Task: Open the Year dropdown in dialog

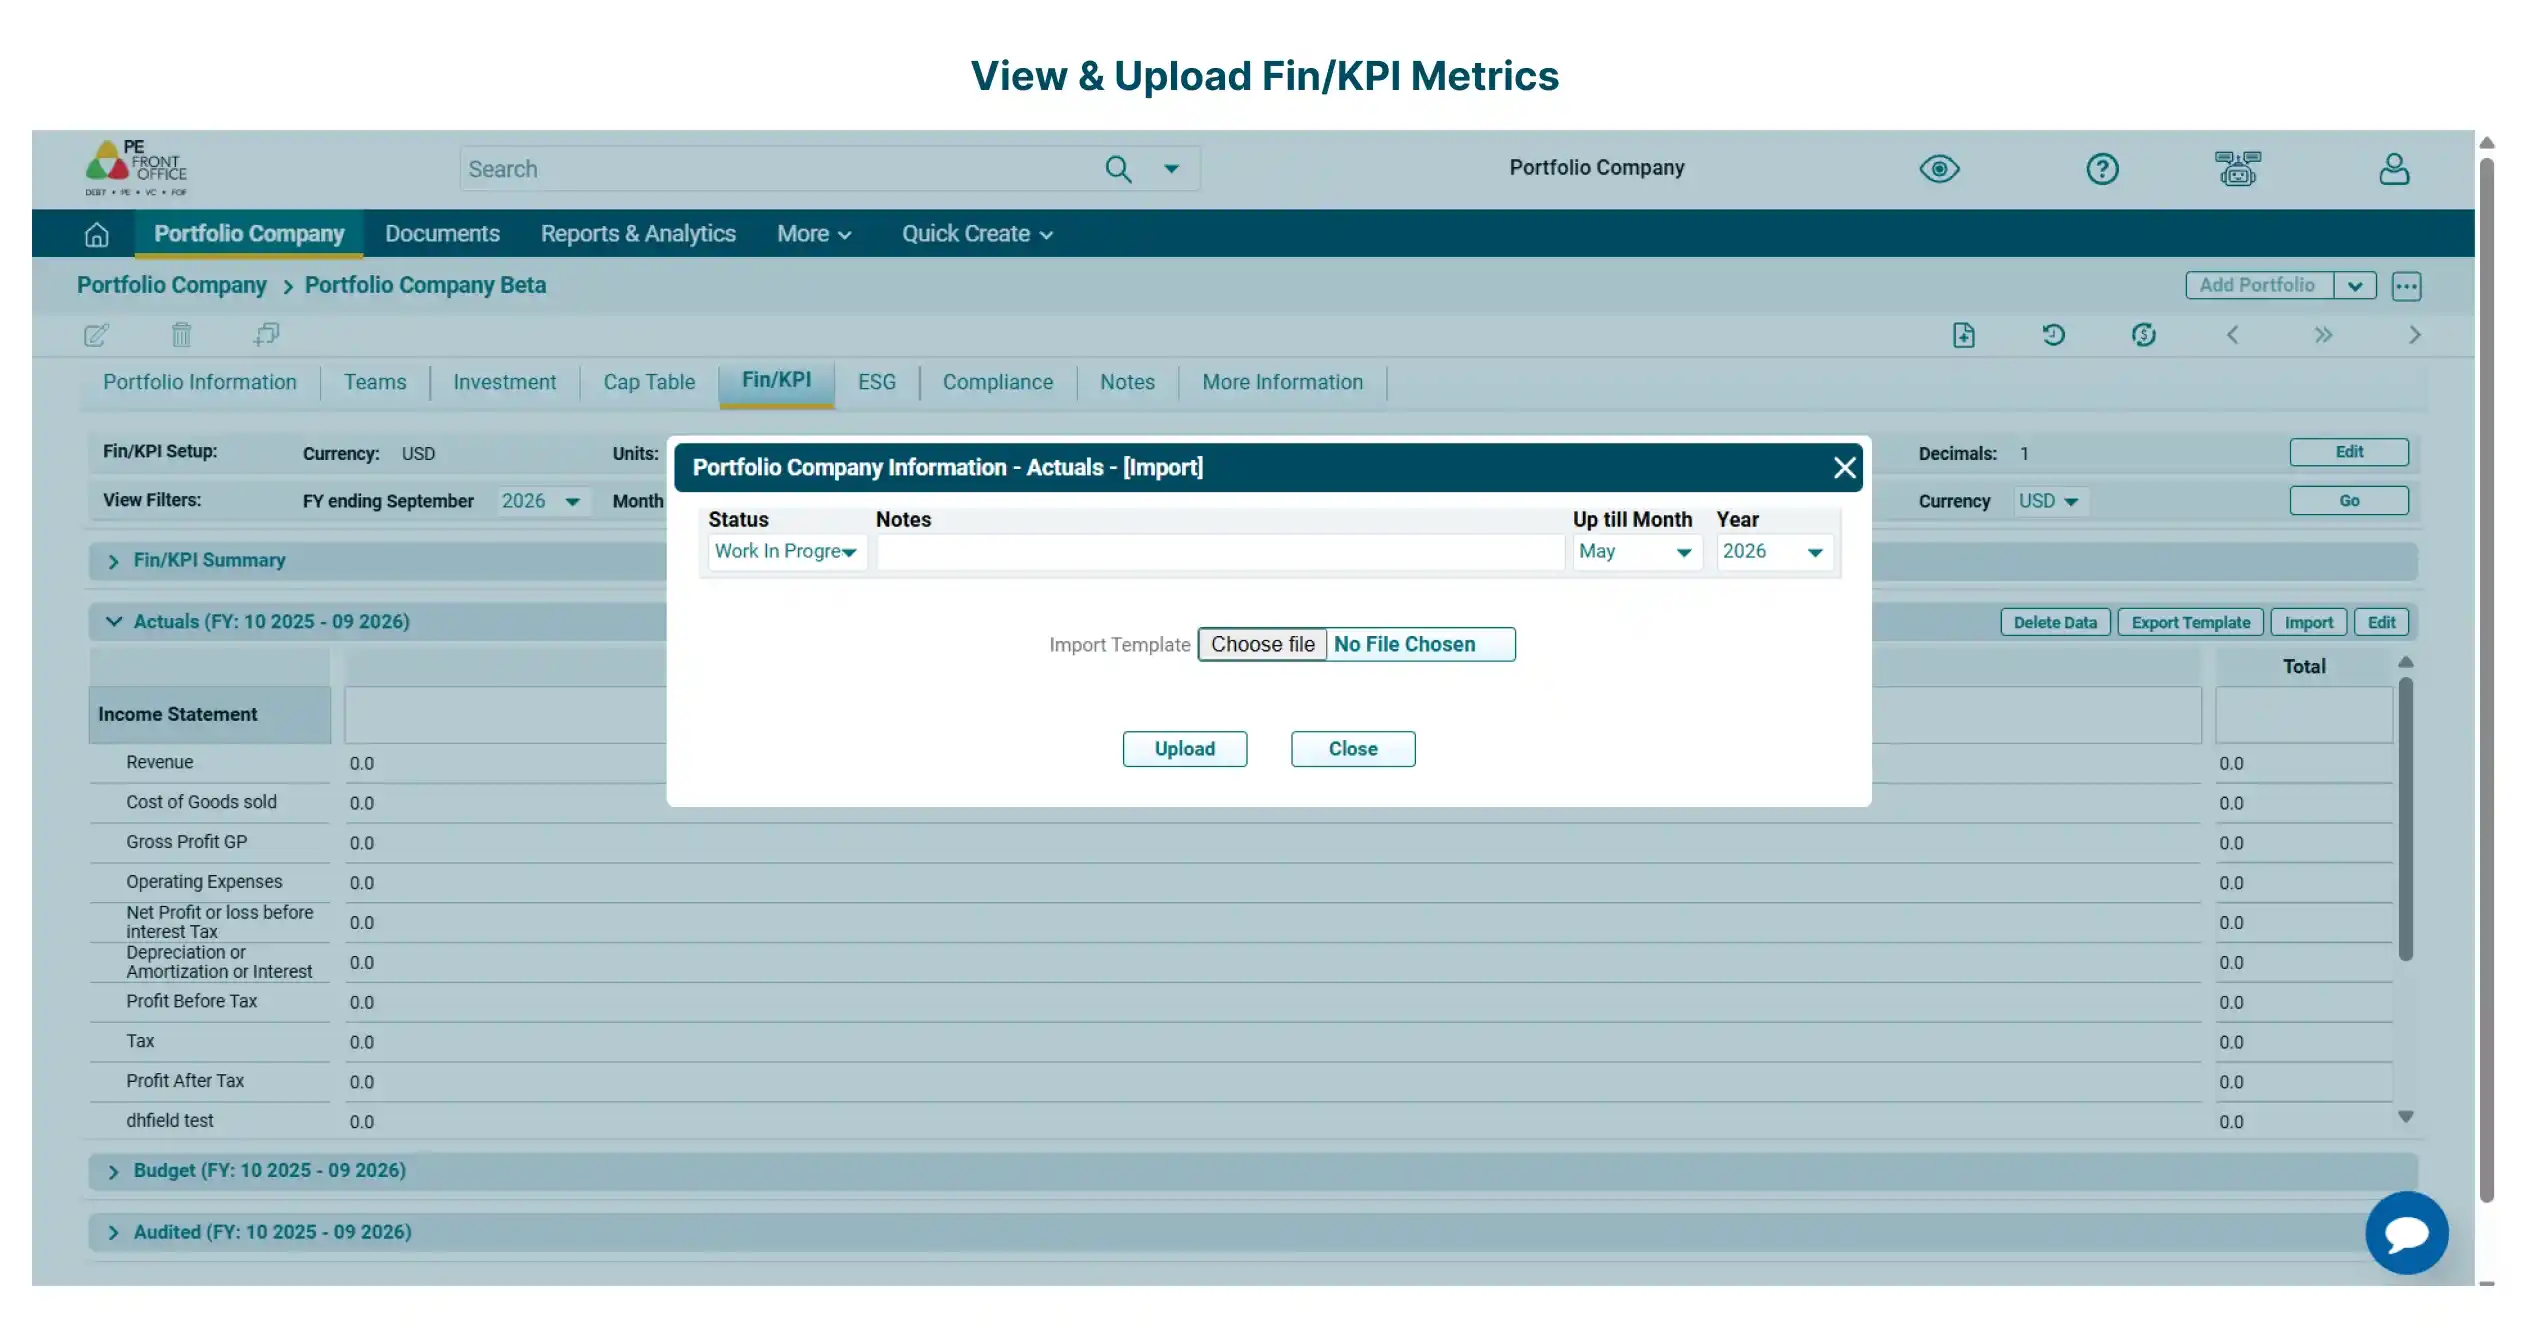Action: coord(1773,552)
